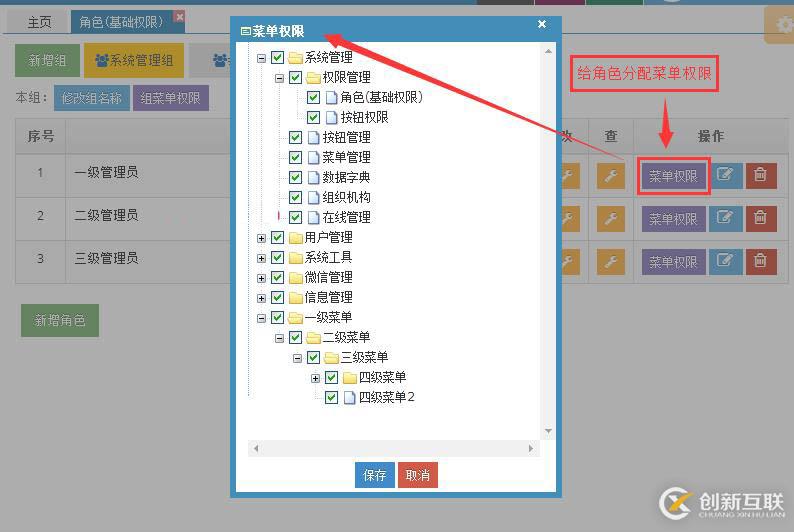This screenshot has height=532, width=794.
Task: Uncheck the 按钮管理 checkbox
Action: point(295,137)
